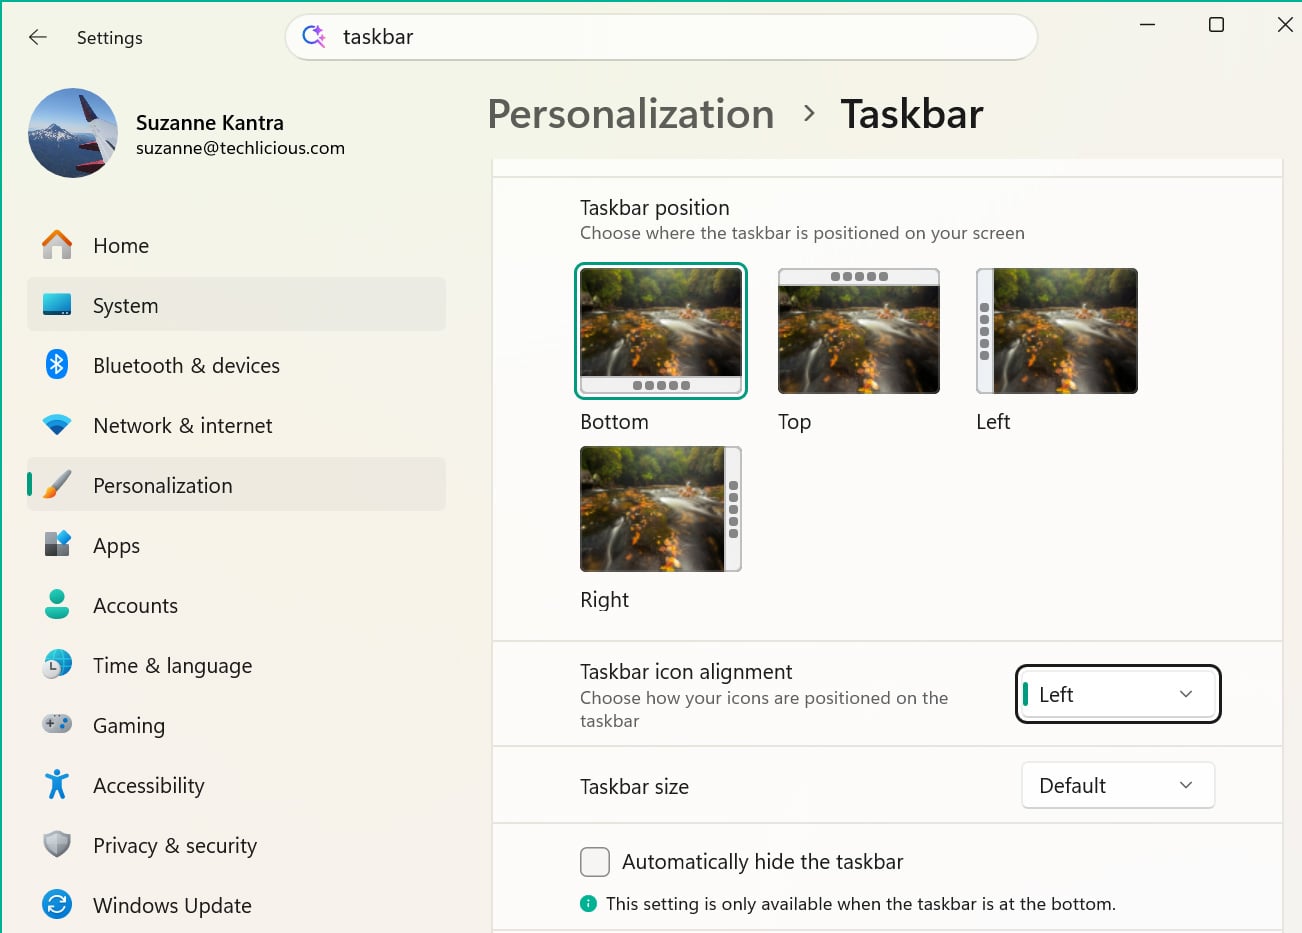Screen dimensions: 1302x933
Task: Click the Time & language globe icon
Action: tap(57, 664)
